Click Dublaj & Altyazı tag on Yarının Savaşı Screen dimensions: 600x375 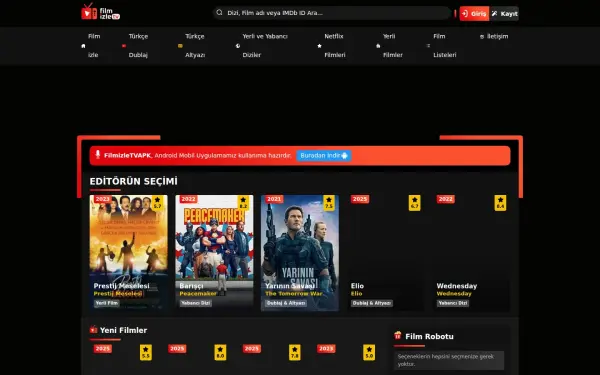click(x=286, y=303)
